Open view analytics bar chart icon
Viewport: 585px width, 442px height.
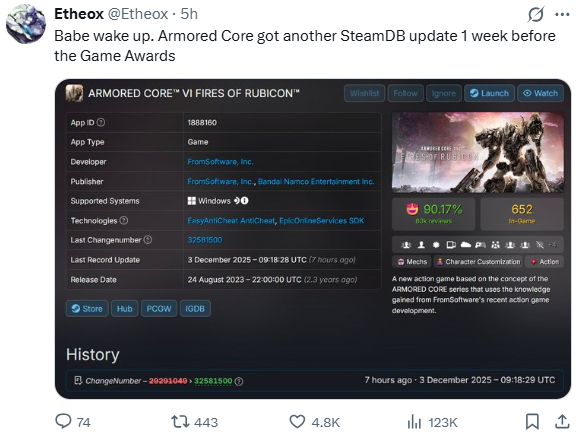tap(414, 422)
